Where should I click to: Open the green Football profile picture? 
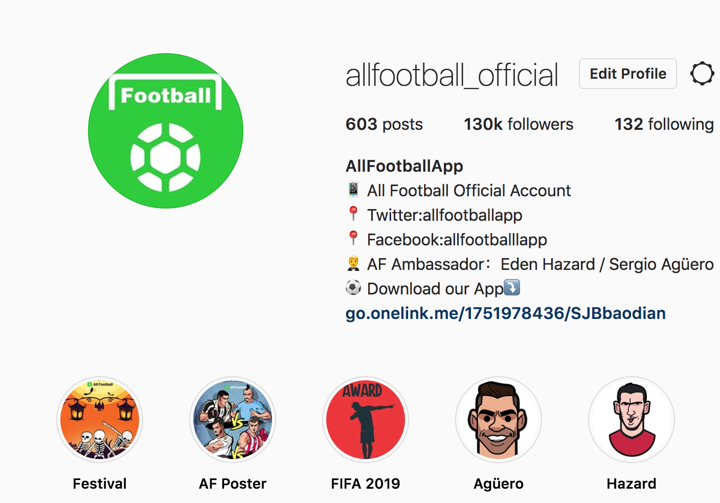coord(166,131)
